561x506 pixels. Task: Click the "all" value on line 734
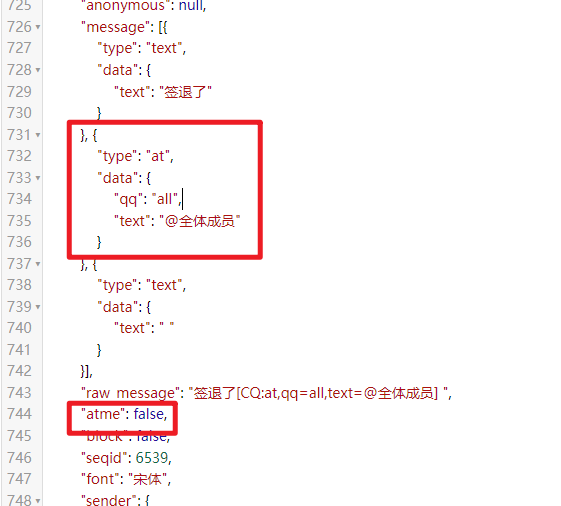(x=165, y=199)
